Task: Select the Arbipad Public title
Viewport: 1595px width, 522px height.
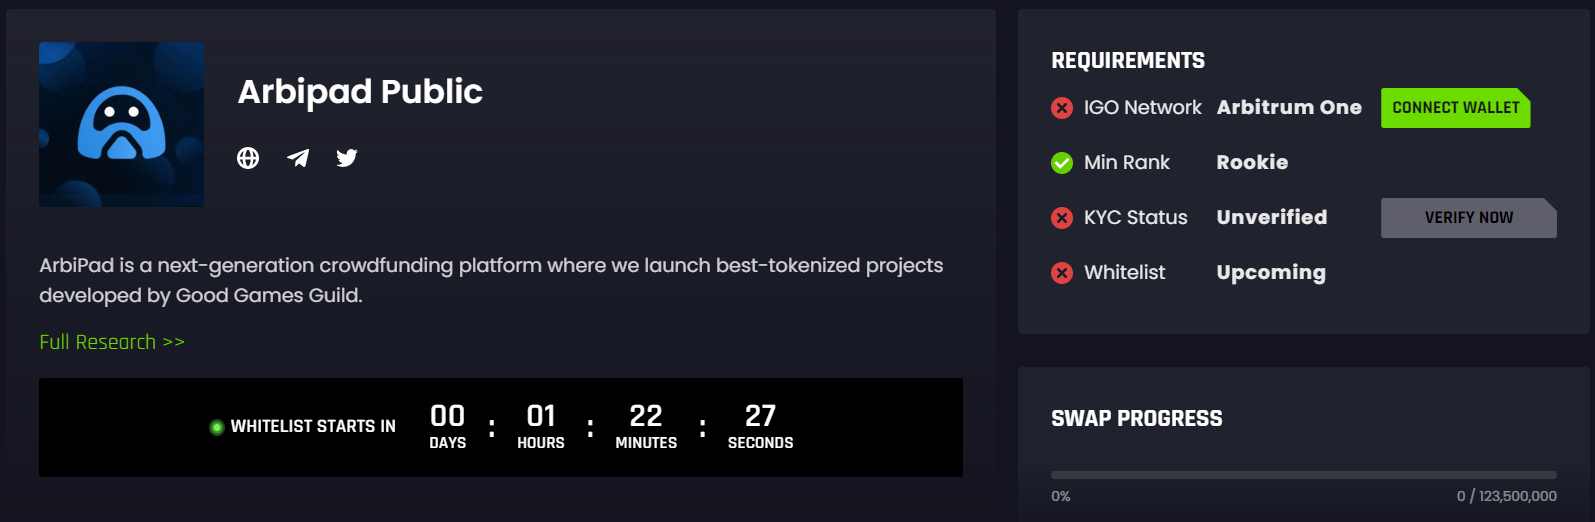Action: 360,91
